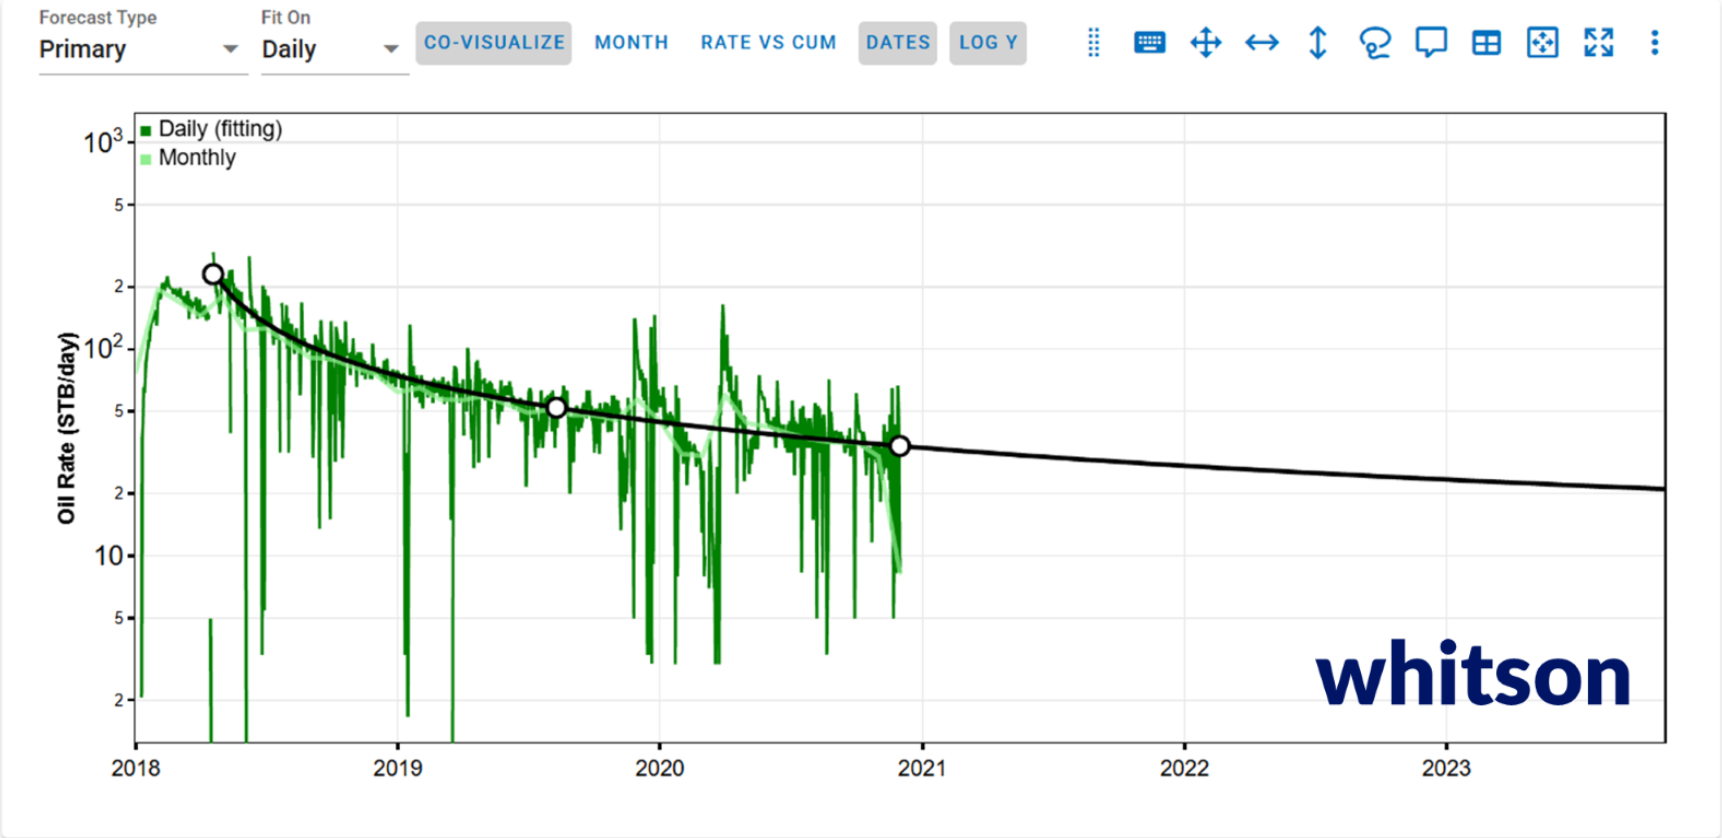This screenshot has width=1722, height=838.
Task: Click the fit-to-extent reset zoom icon
Action: tap(1542, 43)
